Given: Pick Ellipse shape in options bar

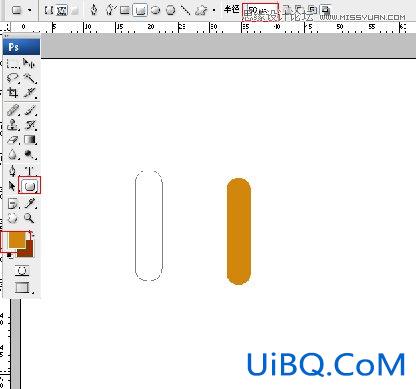Looking at the screenshot, I should tap(155, 10).
